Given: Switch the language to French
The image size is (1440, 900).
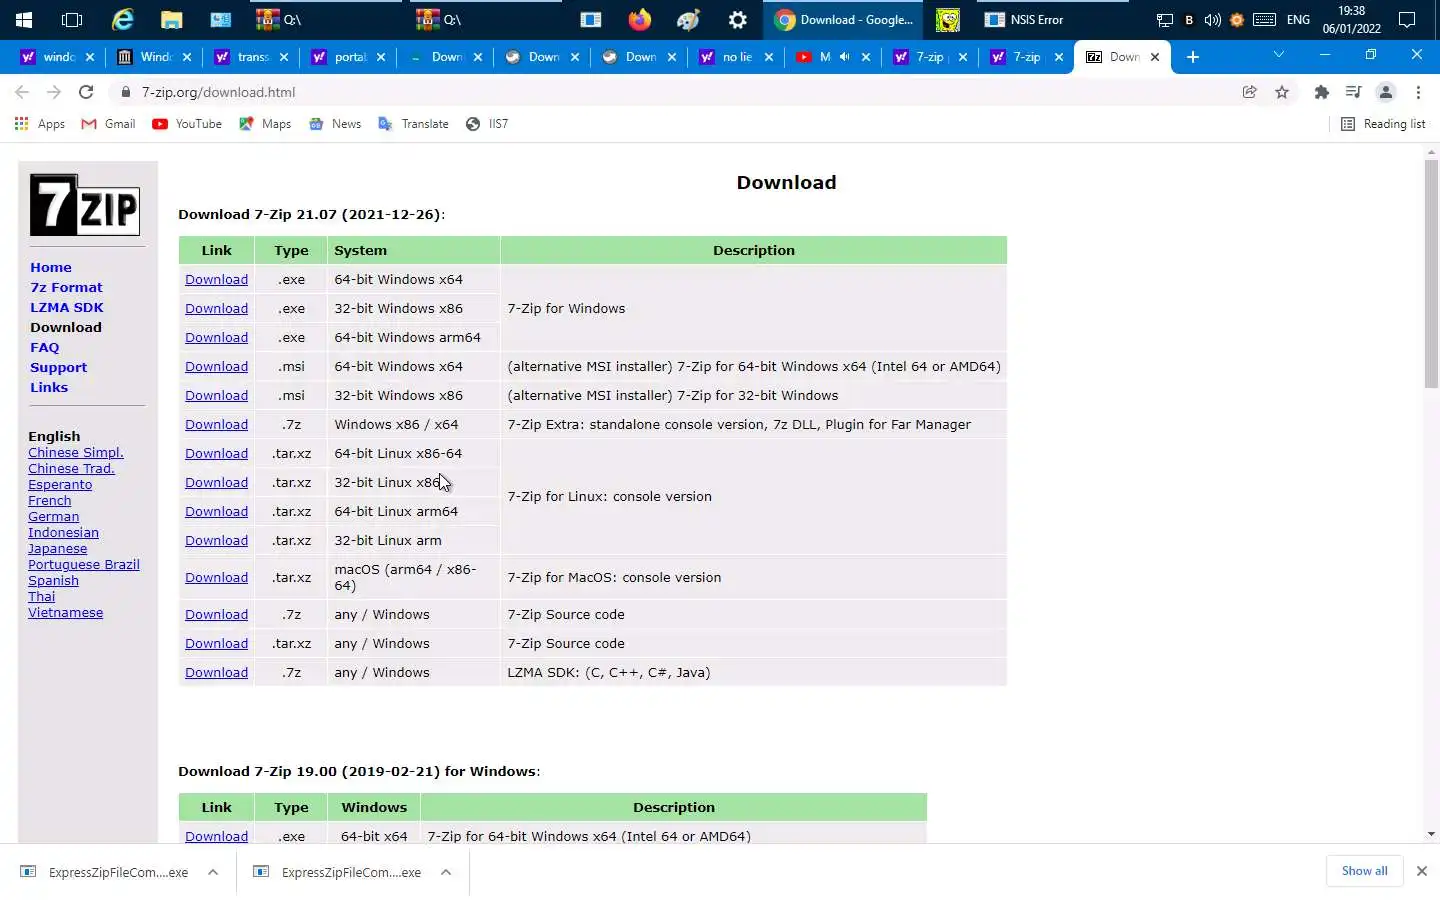Looking at the screenshot, I should point(50,500).
